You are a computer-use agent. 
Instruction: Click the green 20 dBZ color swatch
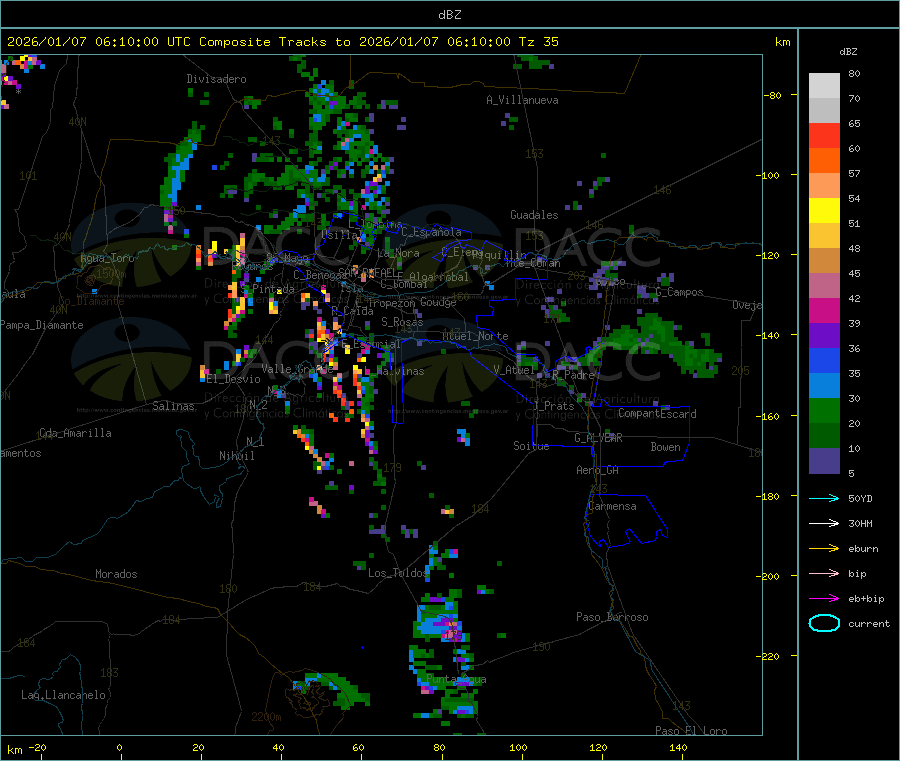[824, 410]
